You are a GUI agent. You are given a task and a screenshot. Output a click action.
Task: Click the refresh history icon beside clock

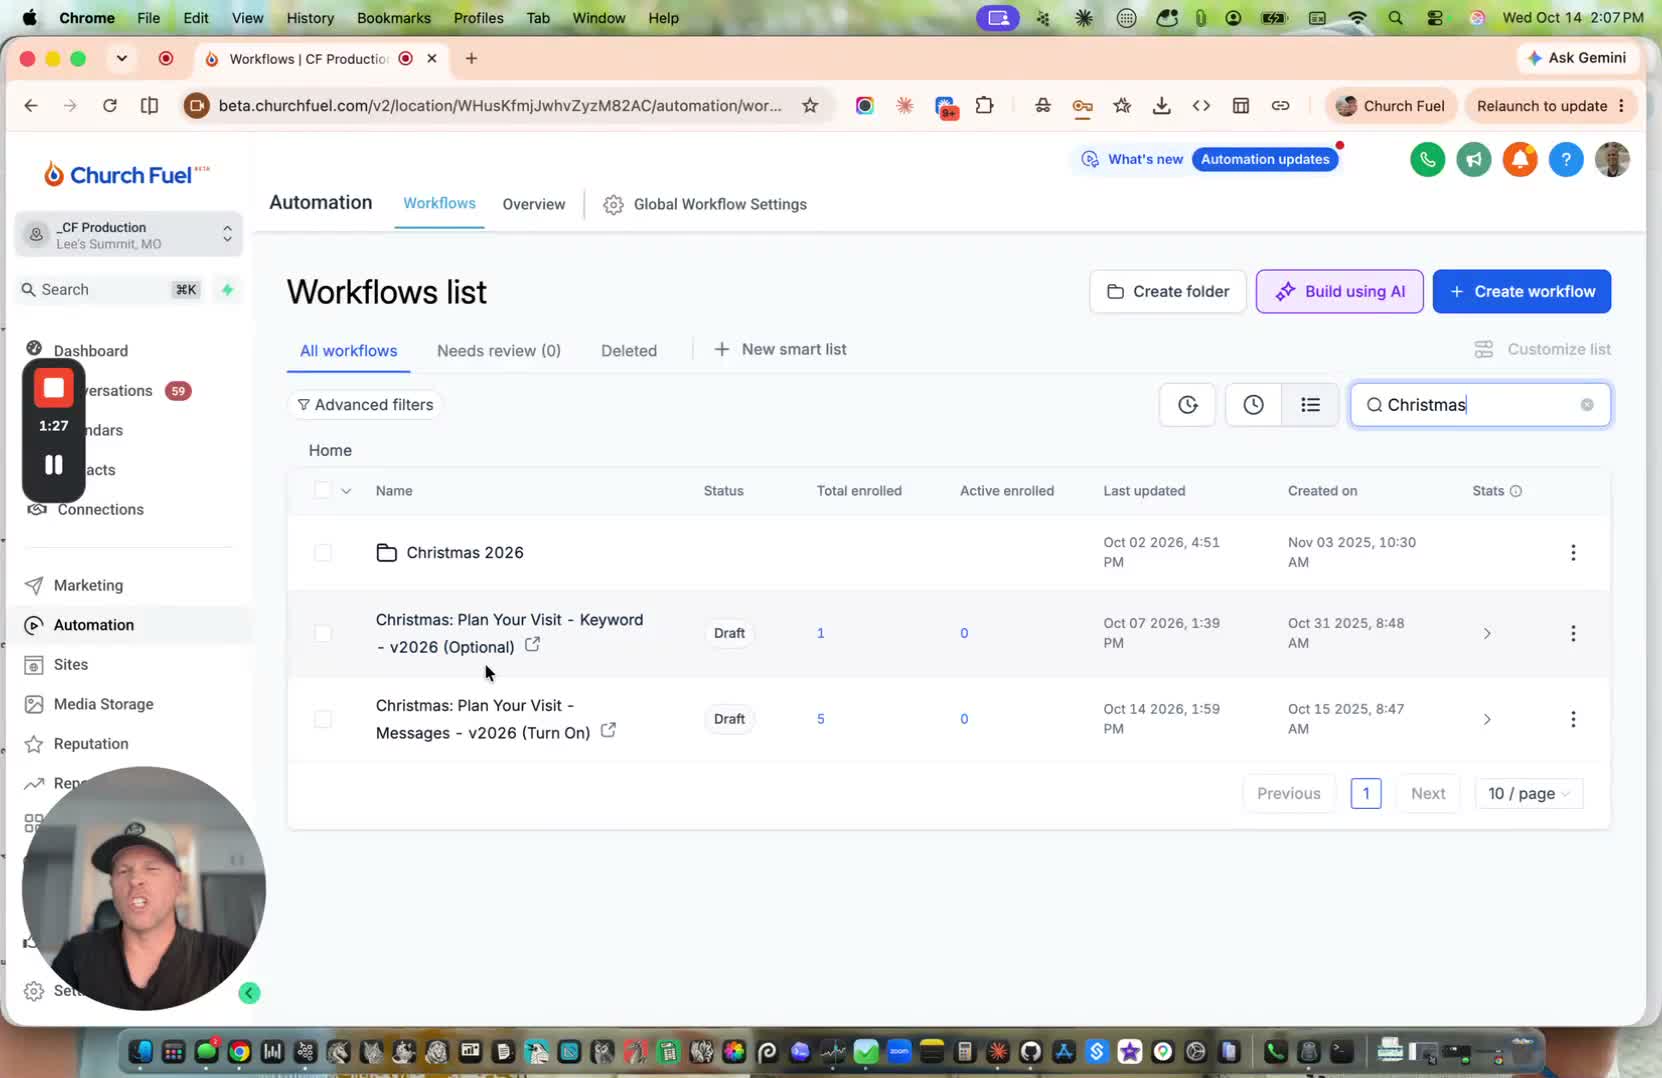click(1188, 405)
